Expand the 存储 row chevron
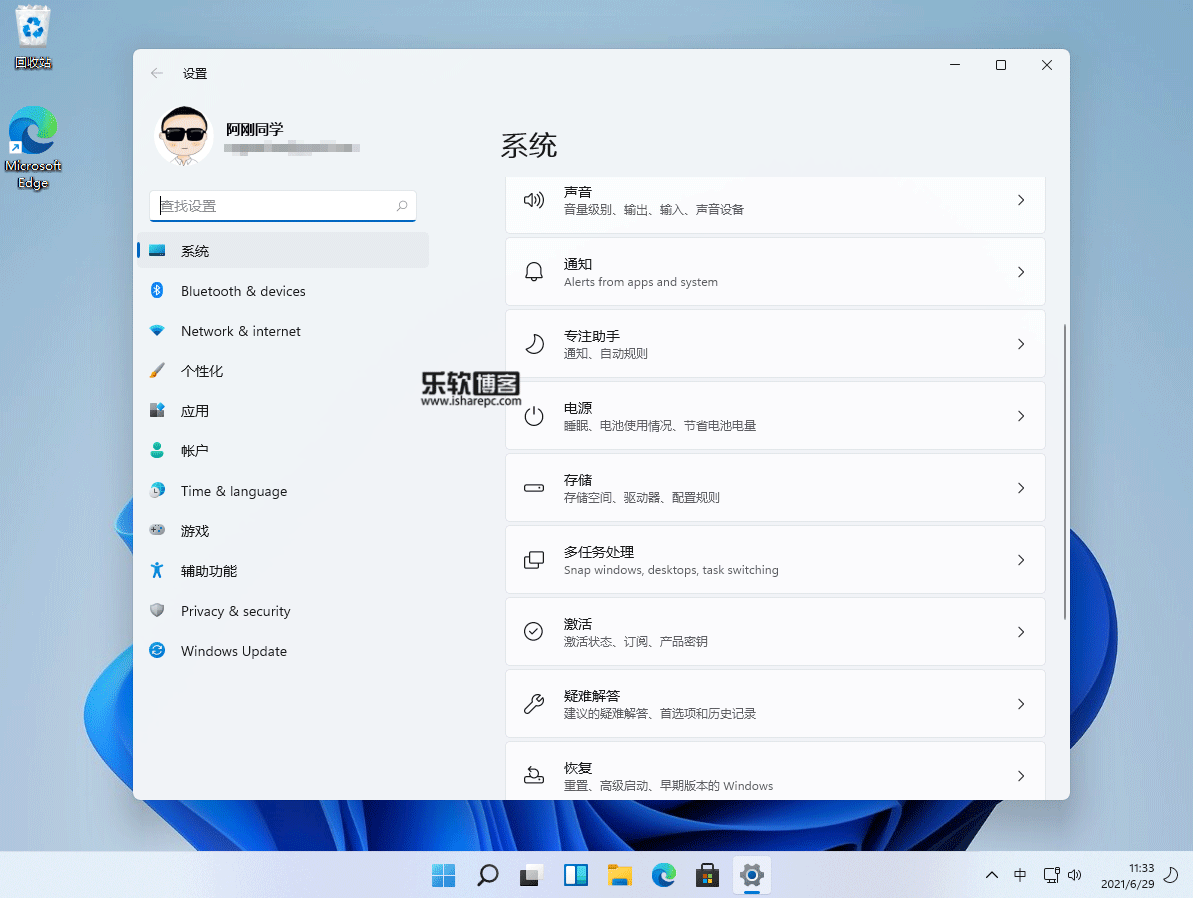Viewport: 1193px width, 898px height. (x=1020, y=487)
